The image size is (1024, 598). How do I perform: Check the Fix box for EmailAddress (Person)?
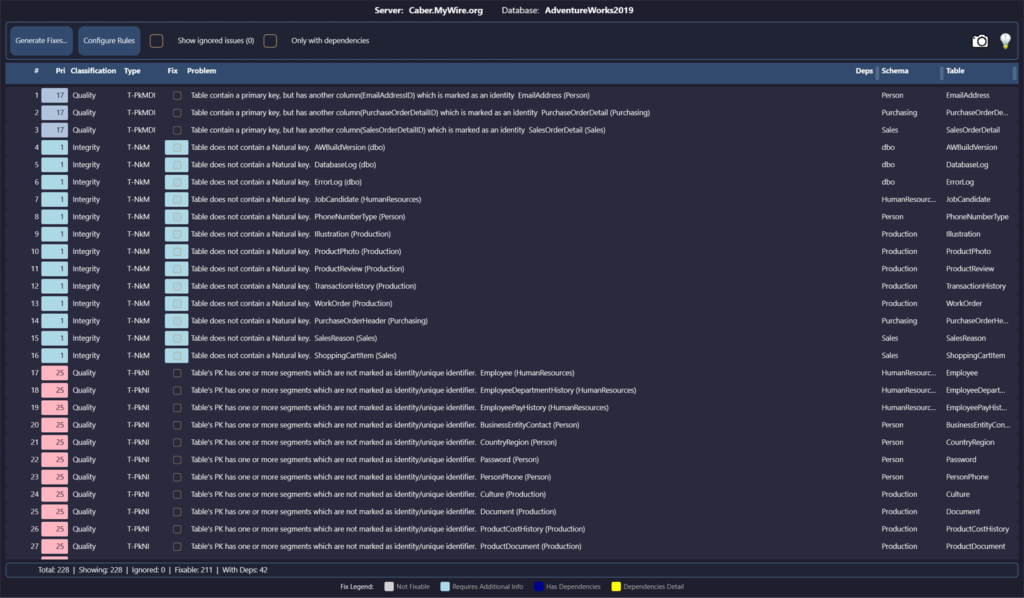pyautogui.click(x=177, y=95)
